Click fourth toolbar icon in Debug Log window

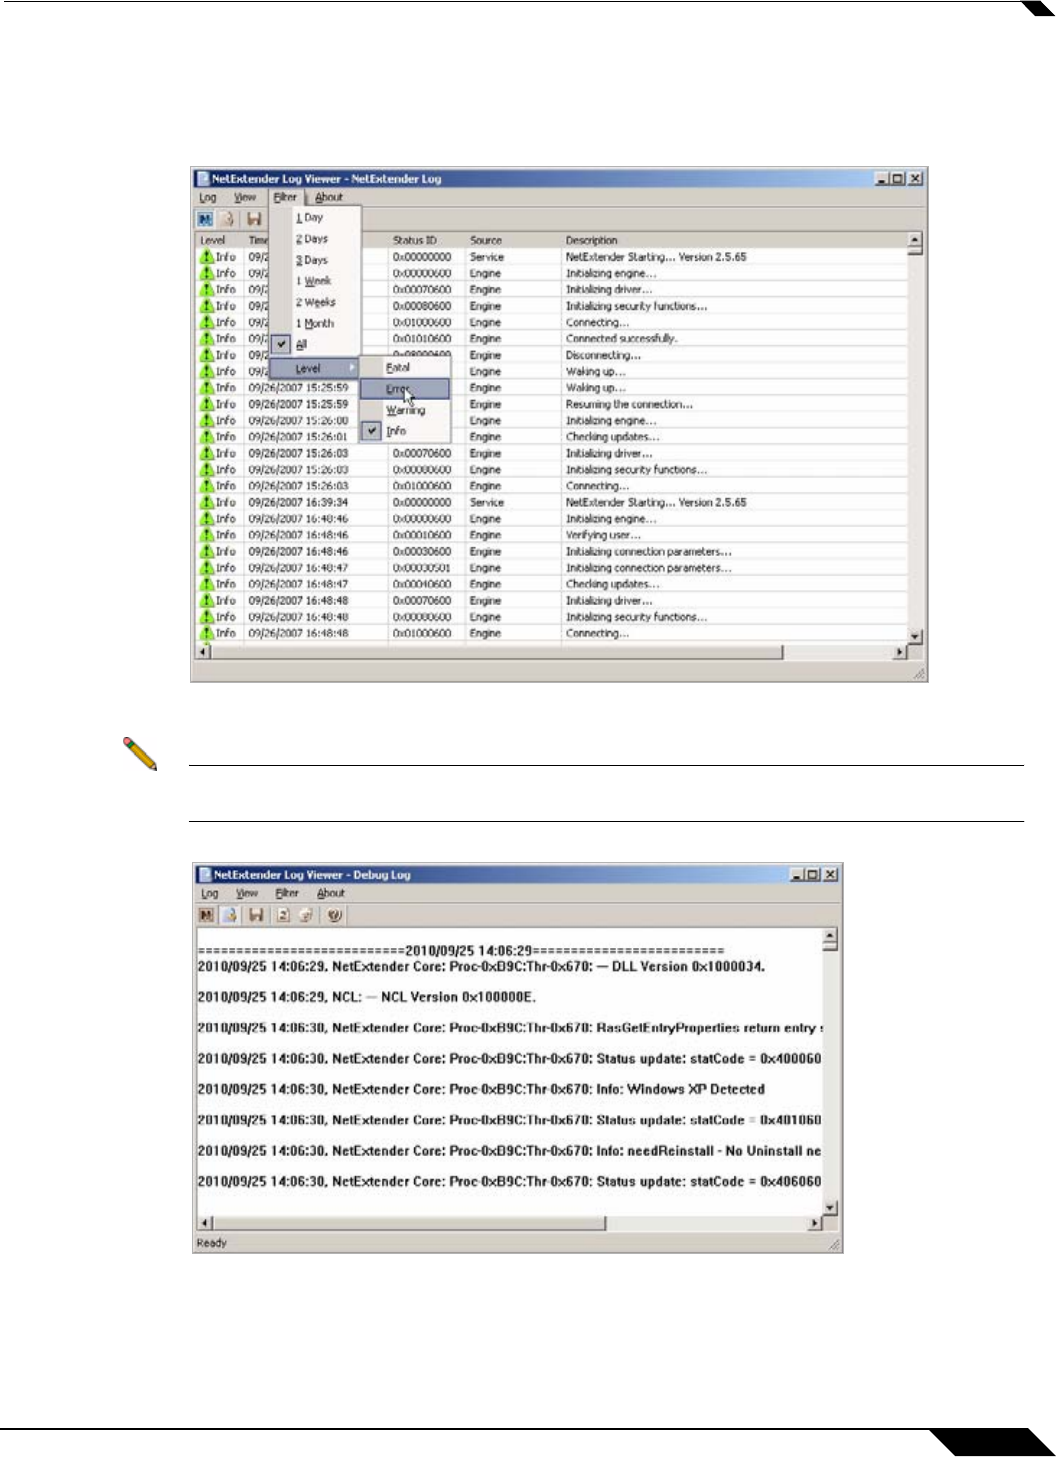tap(283, 915)
